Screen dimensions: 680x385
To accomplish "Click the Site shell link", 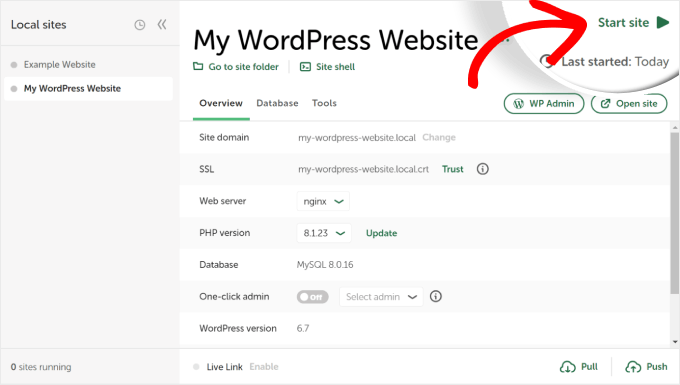I will [x=335, y=67].
